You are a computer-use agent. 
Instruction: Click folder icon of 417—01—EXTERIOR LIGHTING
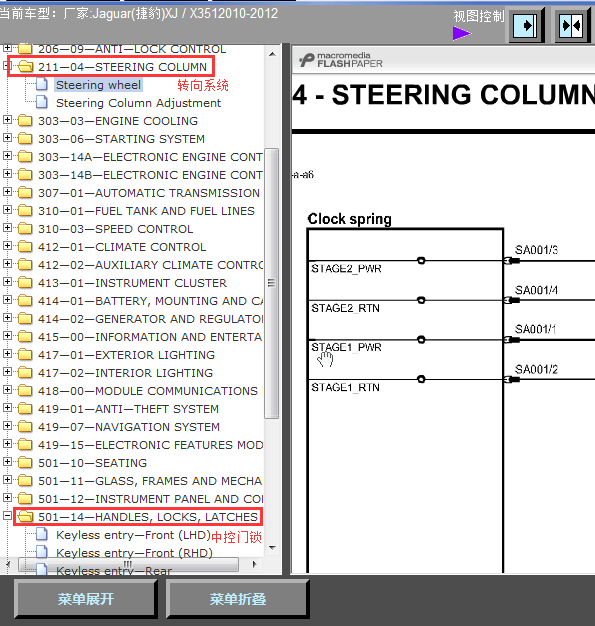tap(25, 355)
